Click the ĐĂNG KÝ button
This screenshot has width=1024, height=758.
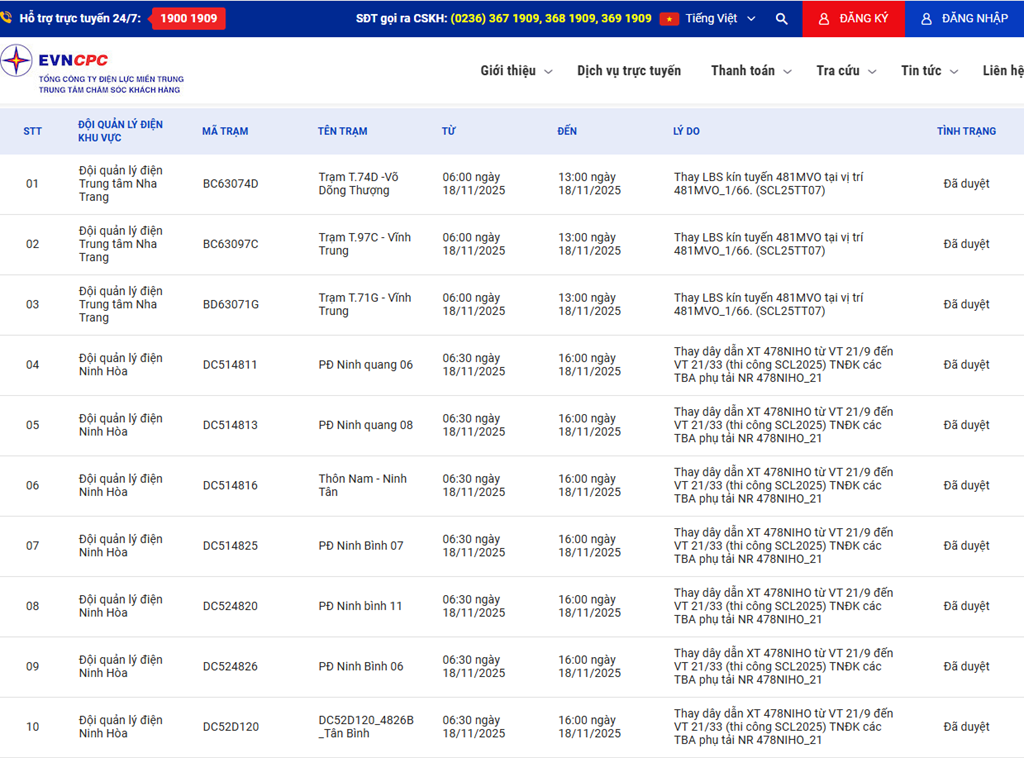coord(853,19)
